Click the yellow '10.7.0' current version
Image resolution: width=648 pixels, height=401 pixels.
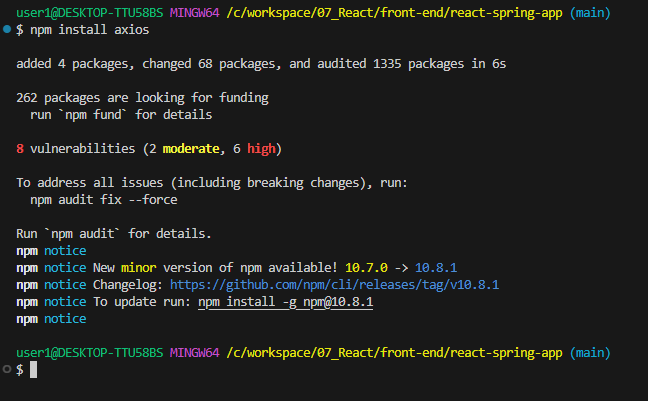click(366, 268)
